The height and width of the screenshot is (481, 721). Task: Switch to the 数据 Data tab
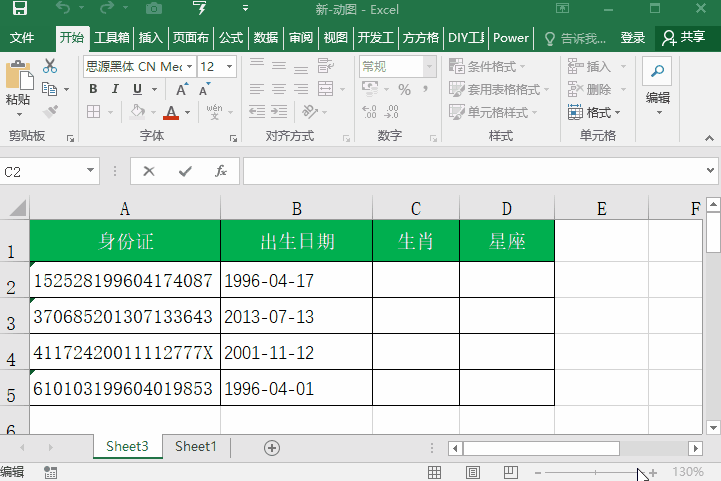tap(266, 38)
